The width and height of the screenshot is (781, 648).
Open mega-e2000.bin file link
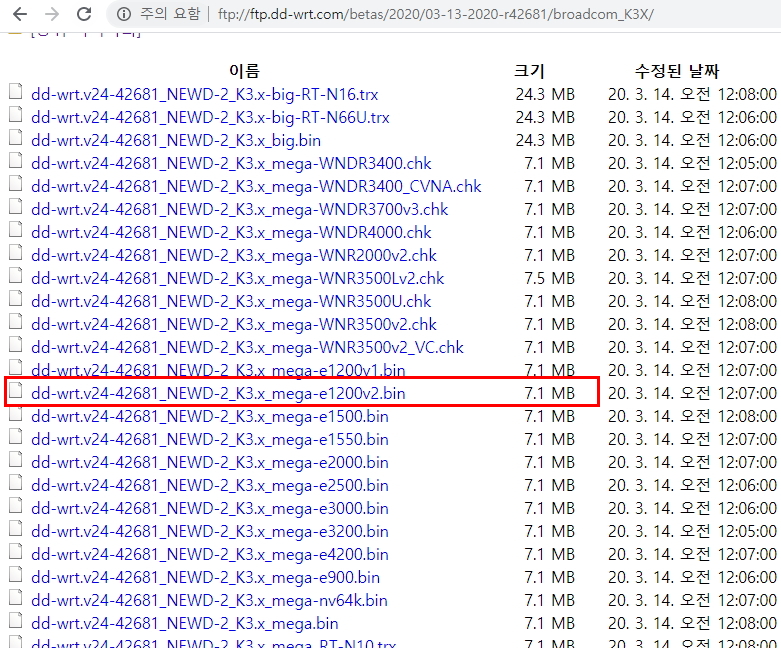click(x=210, y=462)
